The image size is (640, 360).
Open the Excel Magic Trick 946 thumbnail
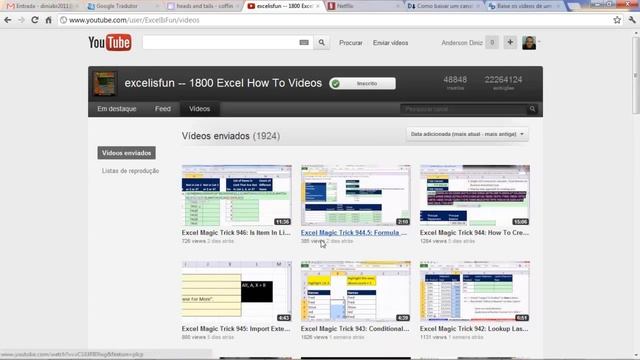coord(237,195)
